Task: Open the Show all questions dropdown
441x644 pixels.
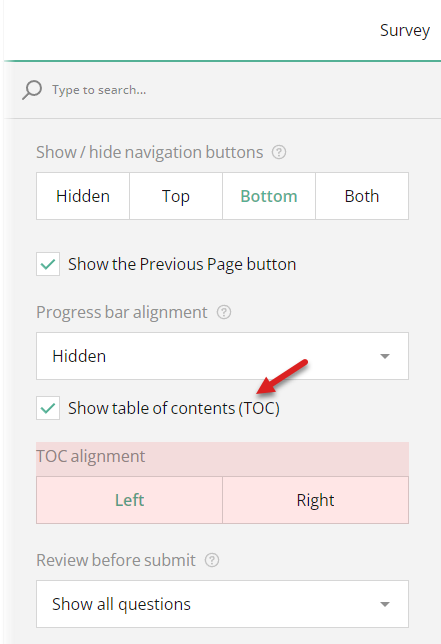Action: tap(222, 604)
